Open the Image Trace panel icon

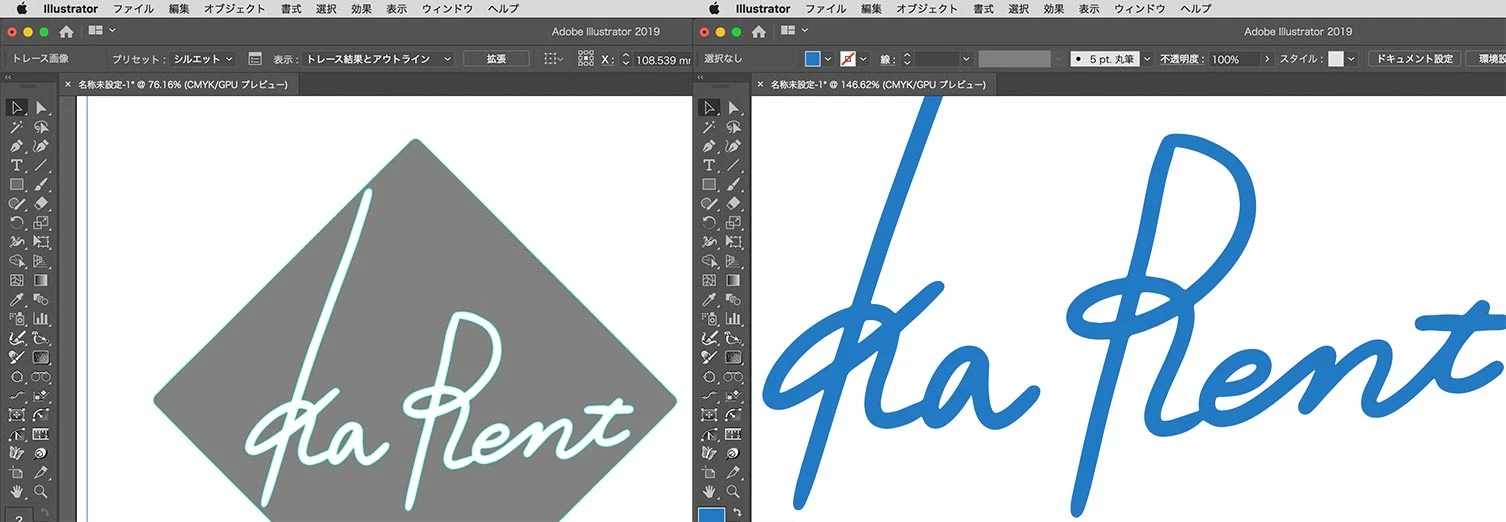click(x=255, y=59)
